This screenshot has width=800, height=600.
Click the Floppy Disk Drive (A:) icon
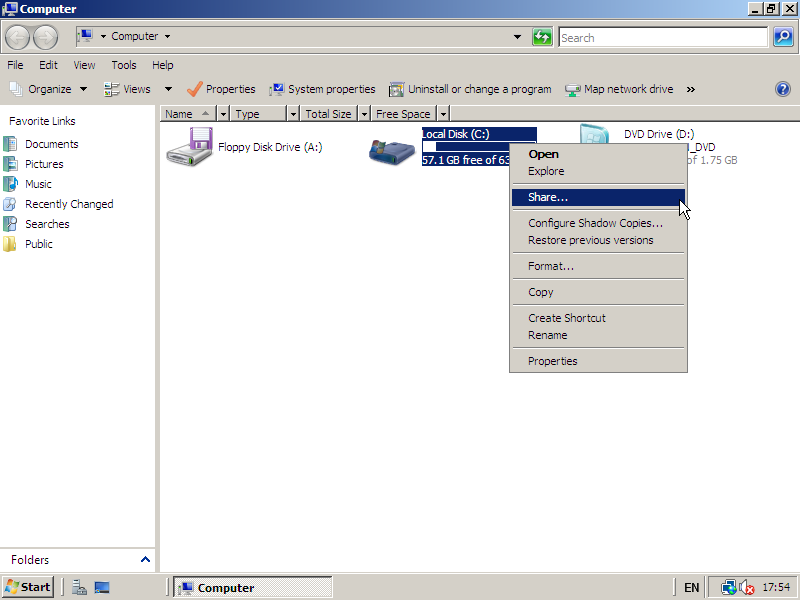[x=189, y=147]
